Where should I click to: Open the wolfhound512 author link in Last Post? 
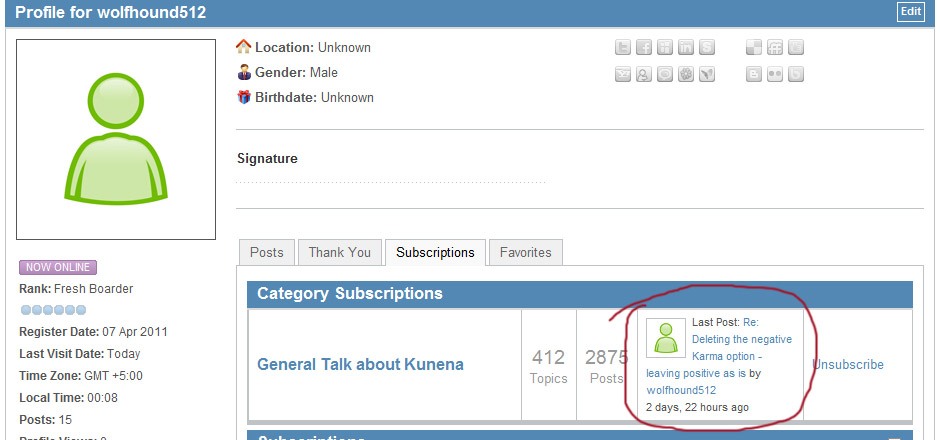681,390
